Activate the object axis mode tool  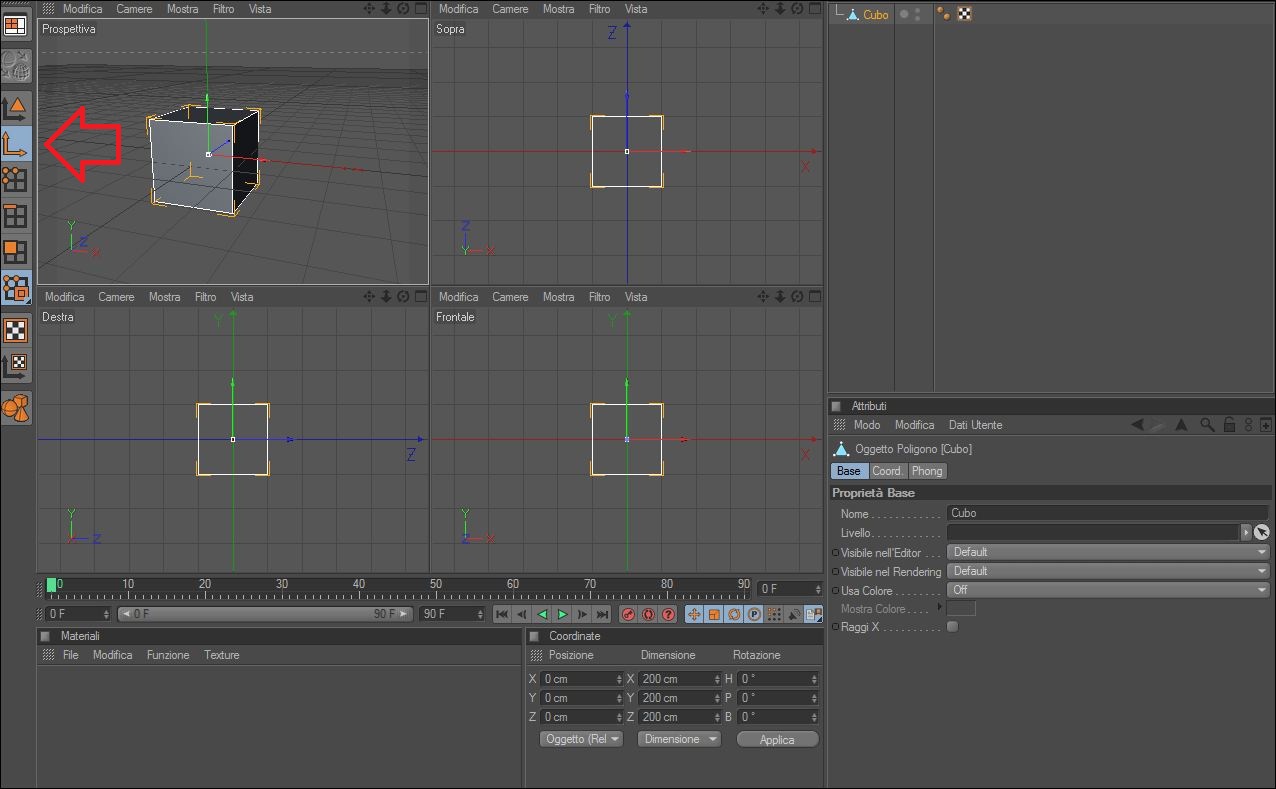(x=16, y=144)
